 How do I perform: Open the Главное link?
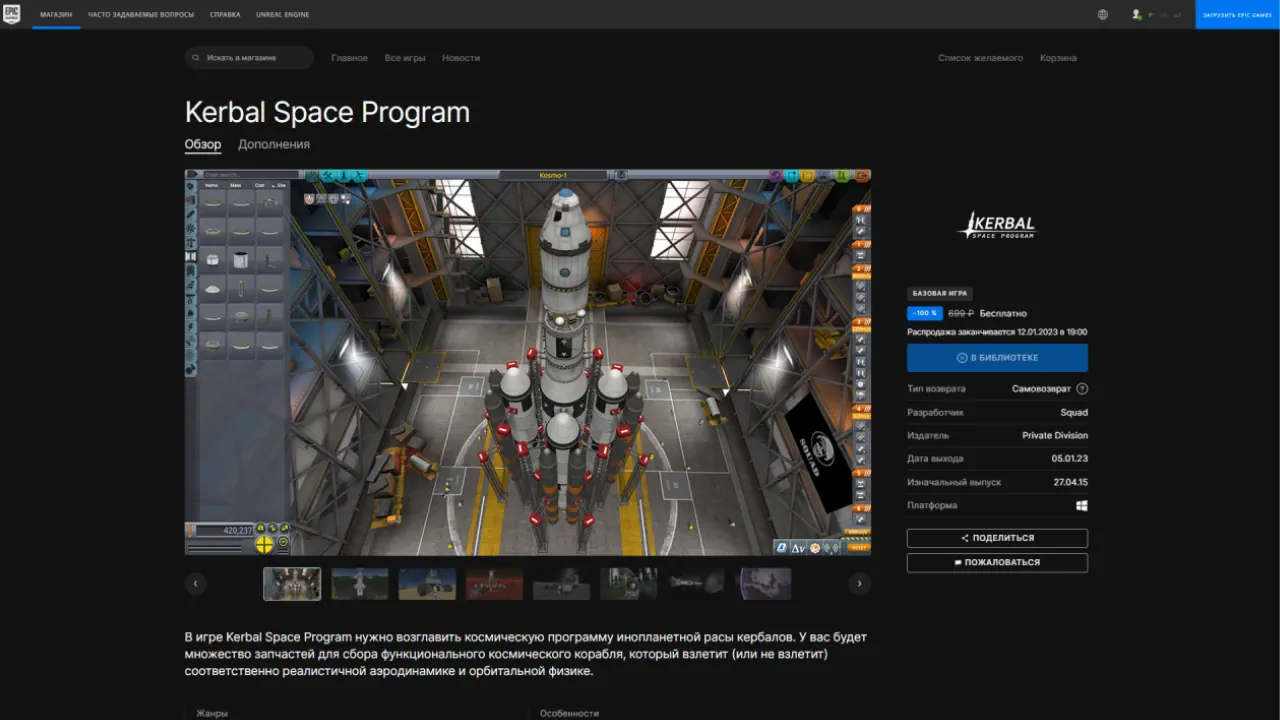349,58
